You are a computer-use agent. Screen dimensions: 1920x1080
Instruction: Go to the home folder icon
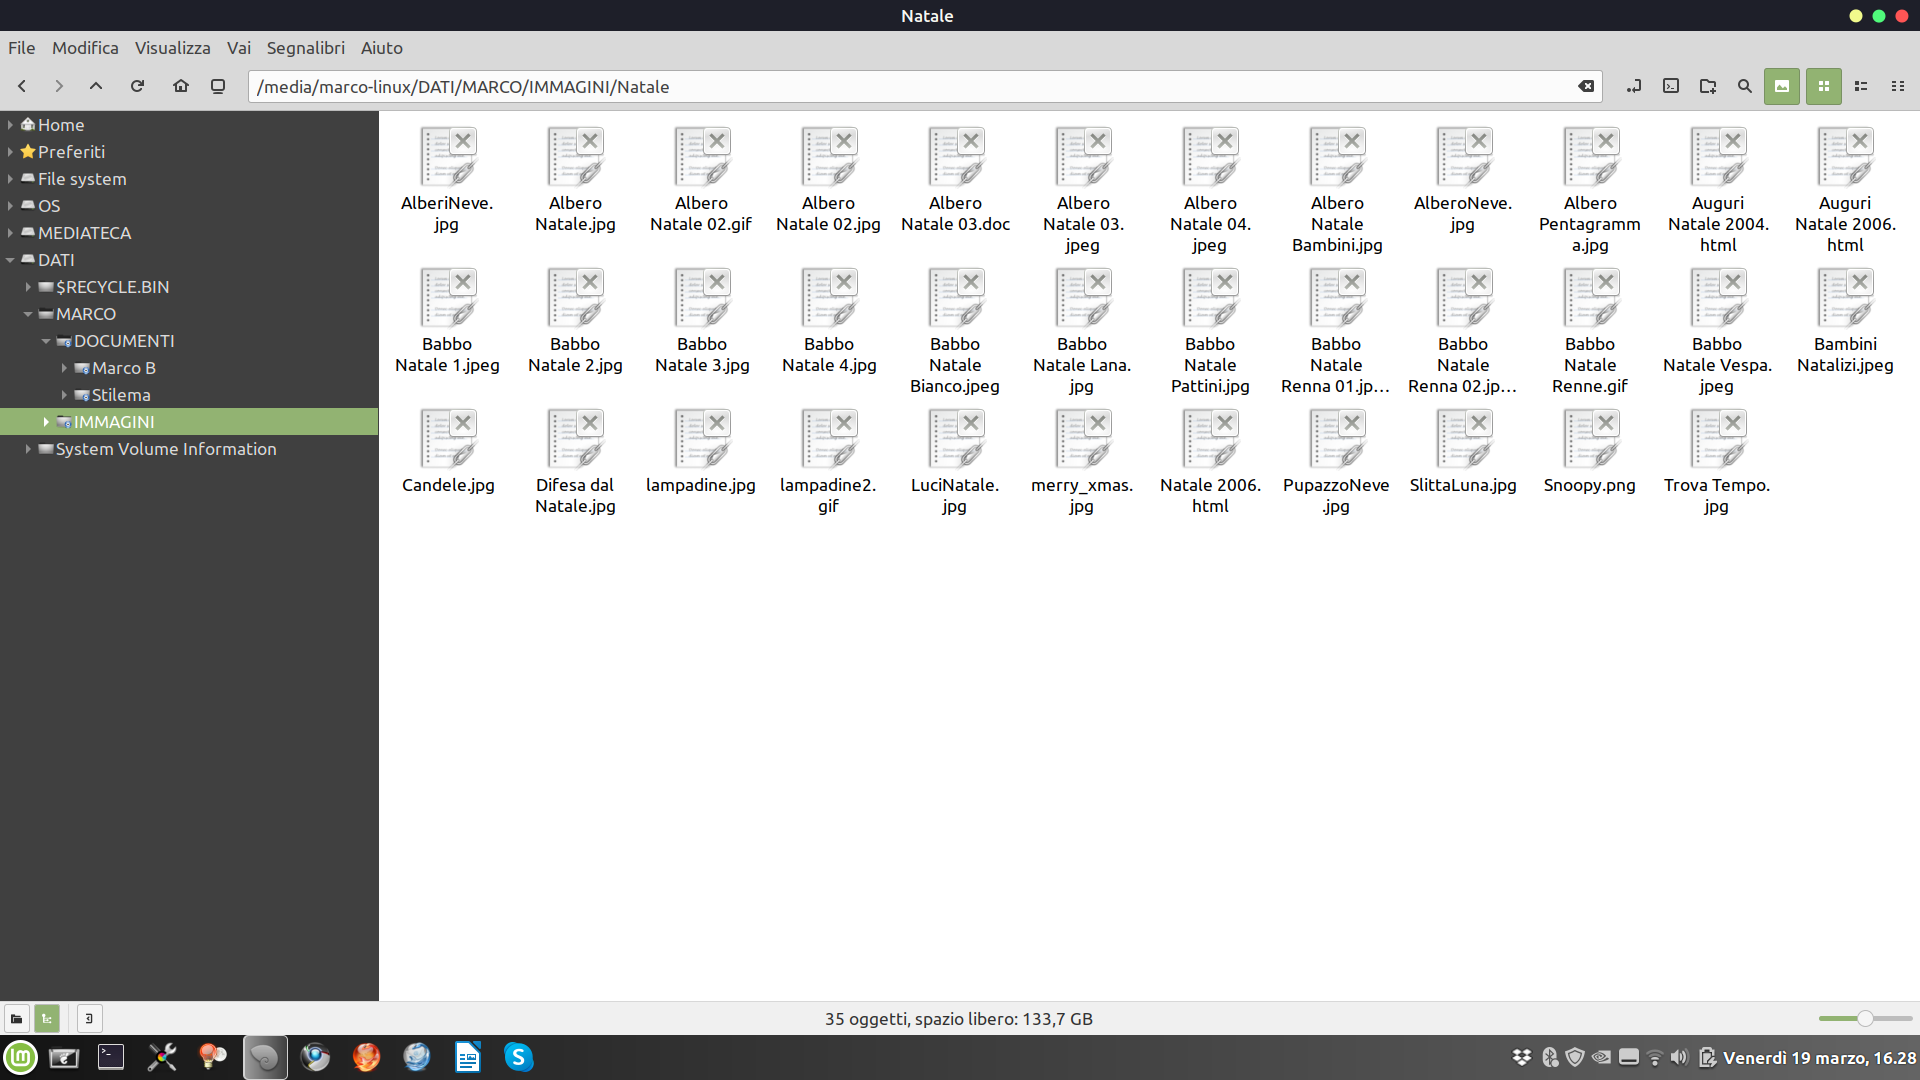180,86
